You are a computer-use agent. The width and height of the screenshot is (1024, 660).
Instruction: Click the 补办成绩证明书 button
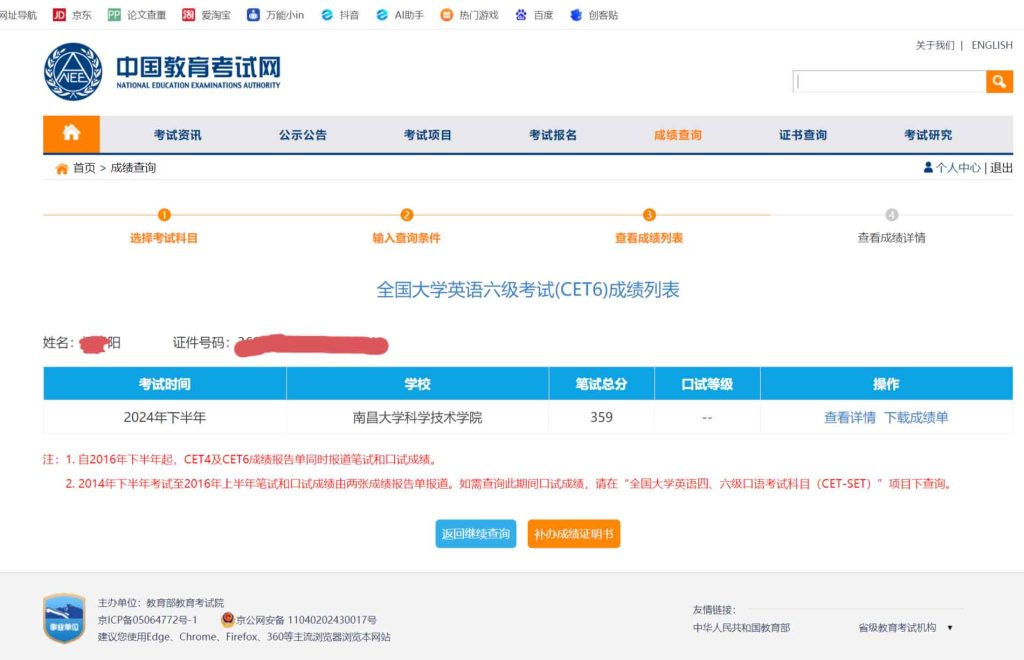[x=574, y=534]
